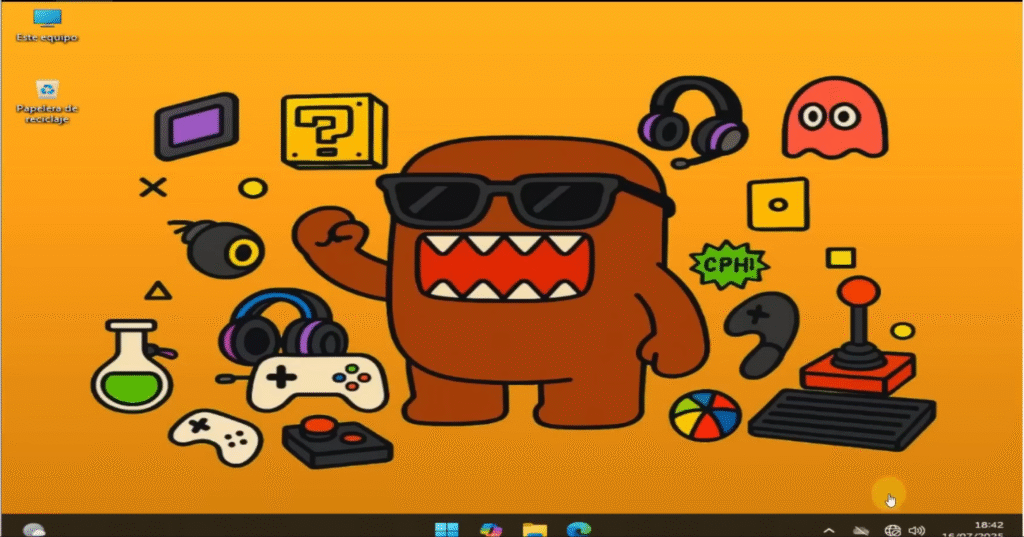The image size is (1024, 537).
Task: Open File Explorer from the taskbar
Action: (x=535, y=529)
